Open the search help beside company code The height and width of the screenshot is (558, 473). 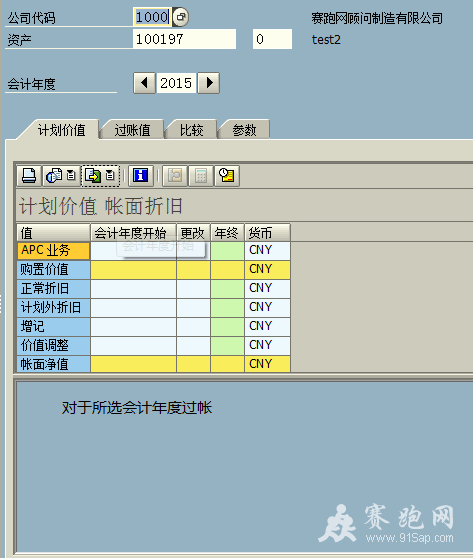(180, 17)
